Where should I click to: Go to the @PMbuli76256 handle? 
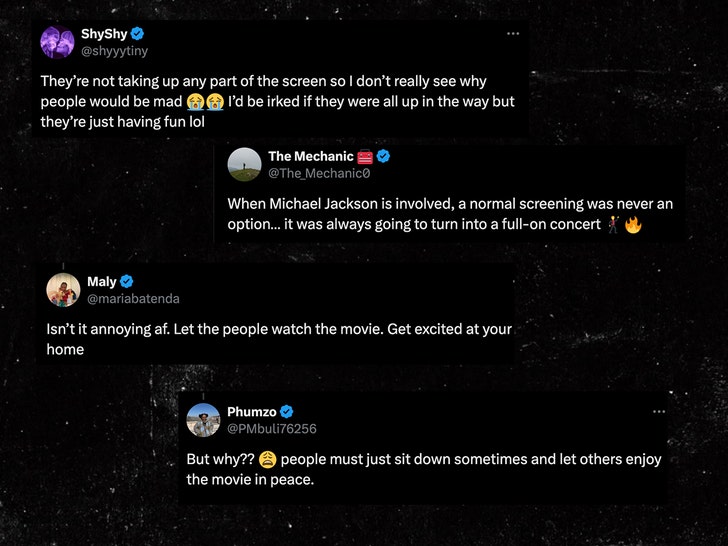[x=272, y=429]
